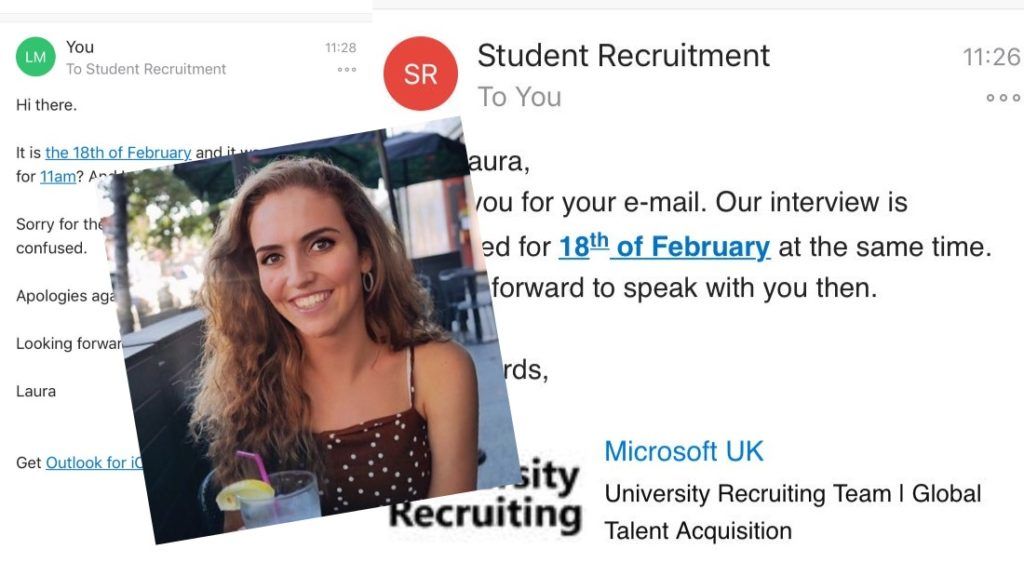Click the 11:28 timestamp
1024x576 pixels.
tap(340, 48)
